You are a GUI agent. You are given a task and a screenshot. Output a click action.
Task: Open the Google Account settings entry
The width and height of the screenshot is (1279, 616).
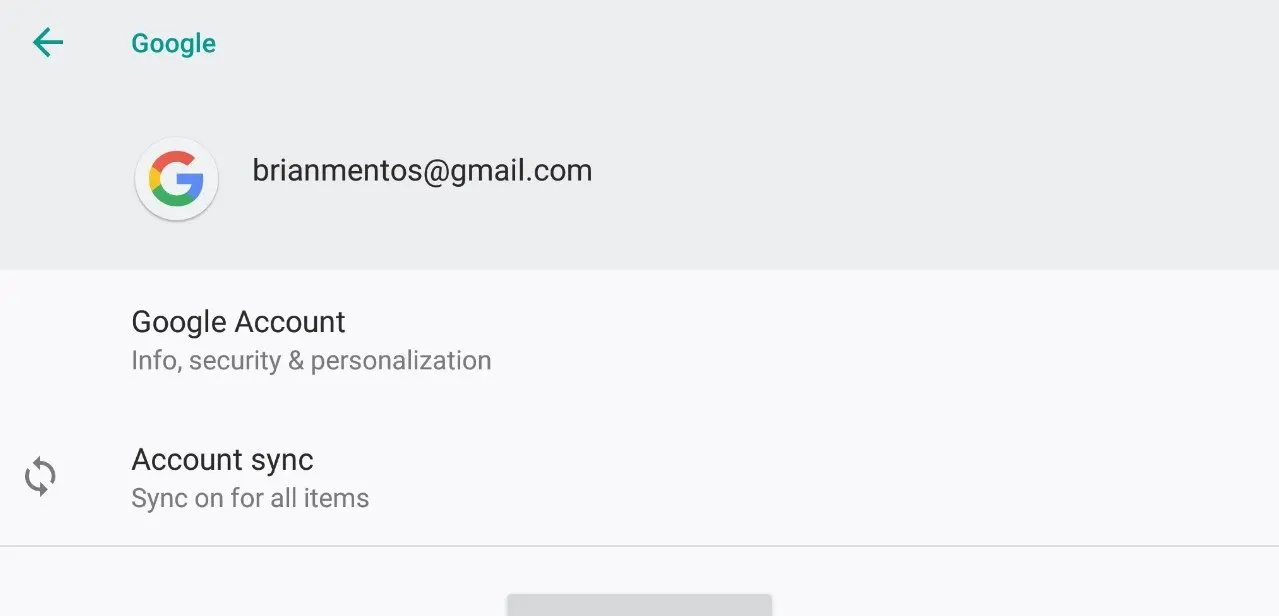640,340
